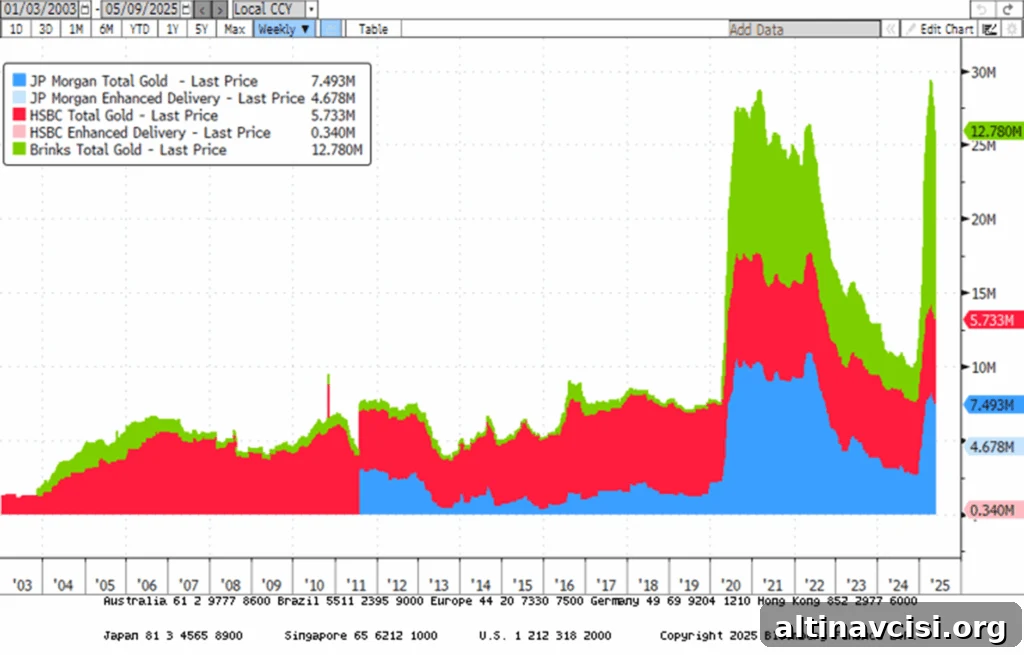Click the '03 x-axis year label
1024x655 pixels.
[22, 584]
